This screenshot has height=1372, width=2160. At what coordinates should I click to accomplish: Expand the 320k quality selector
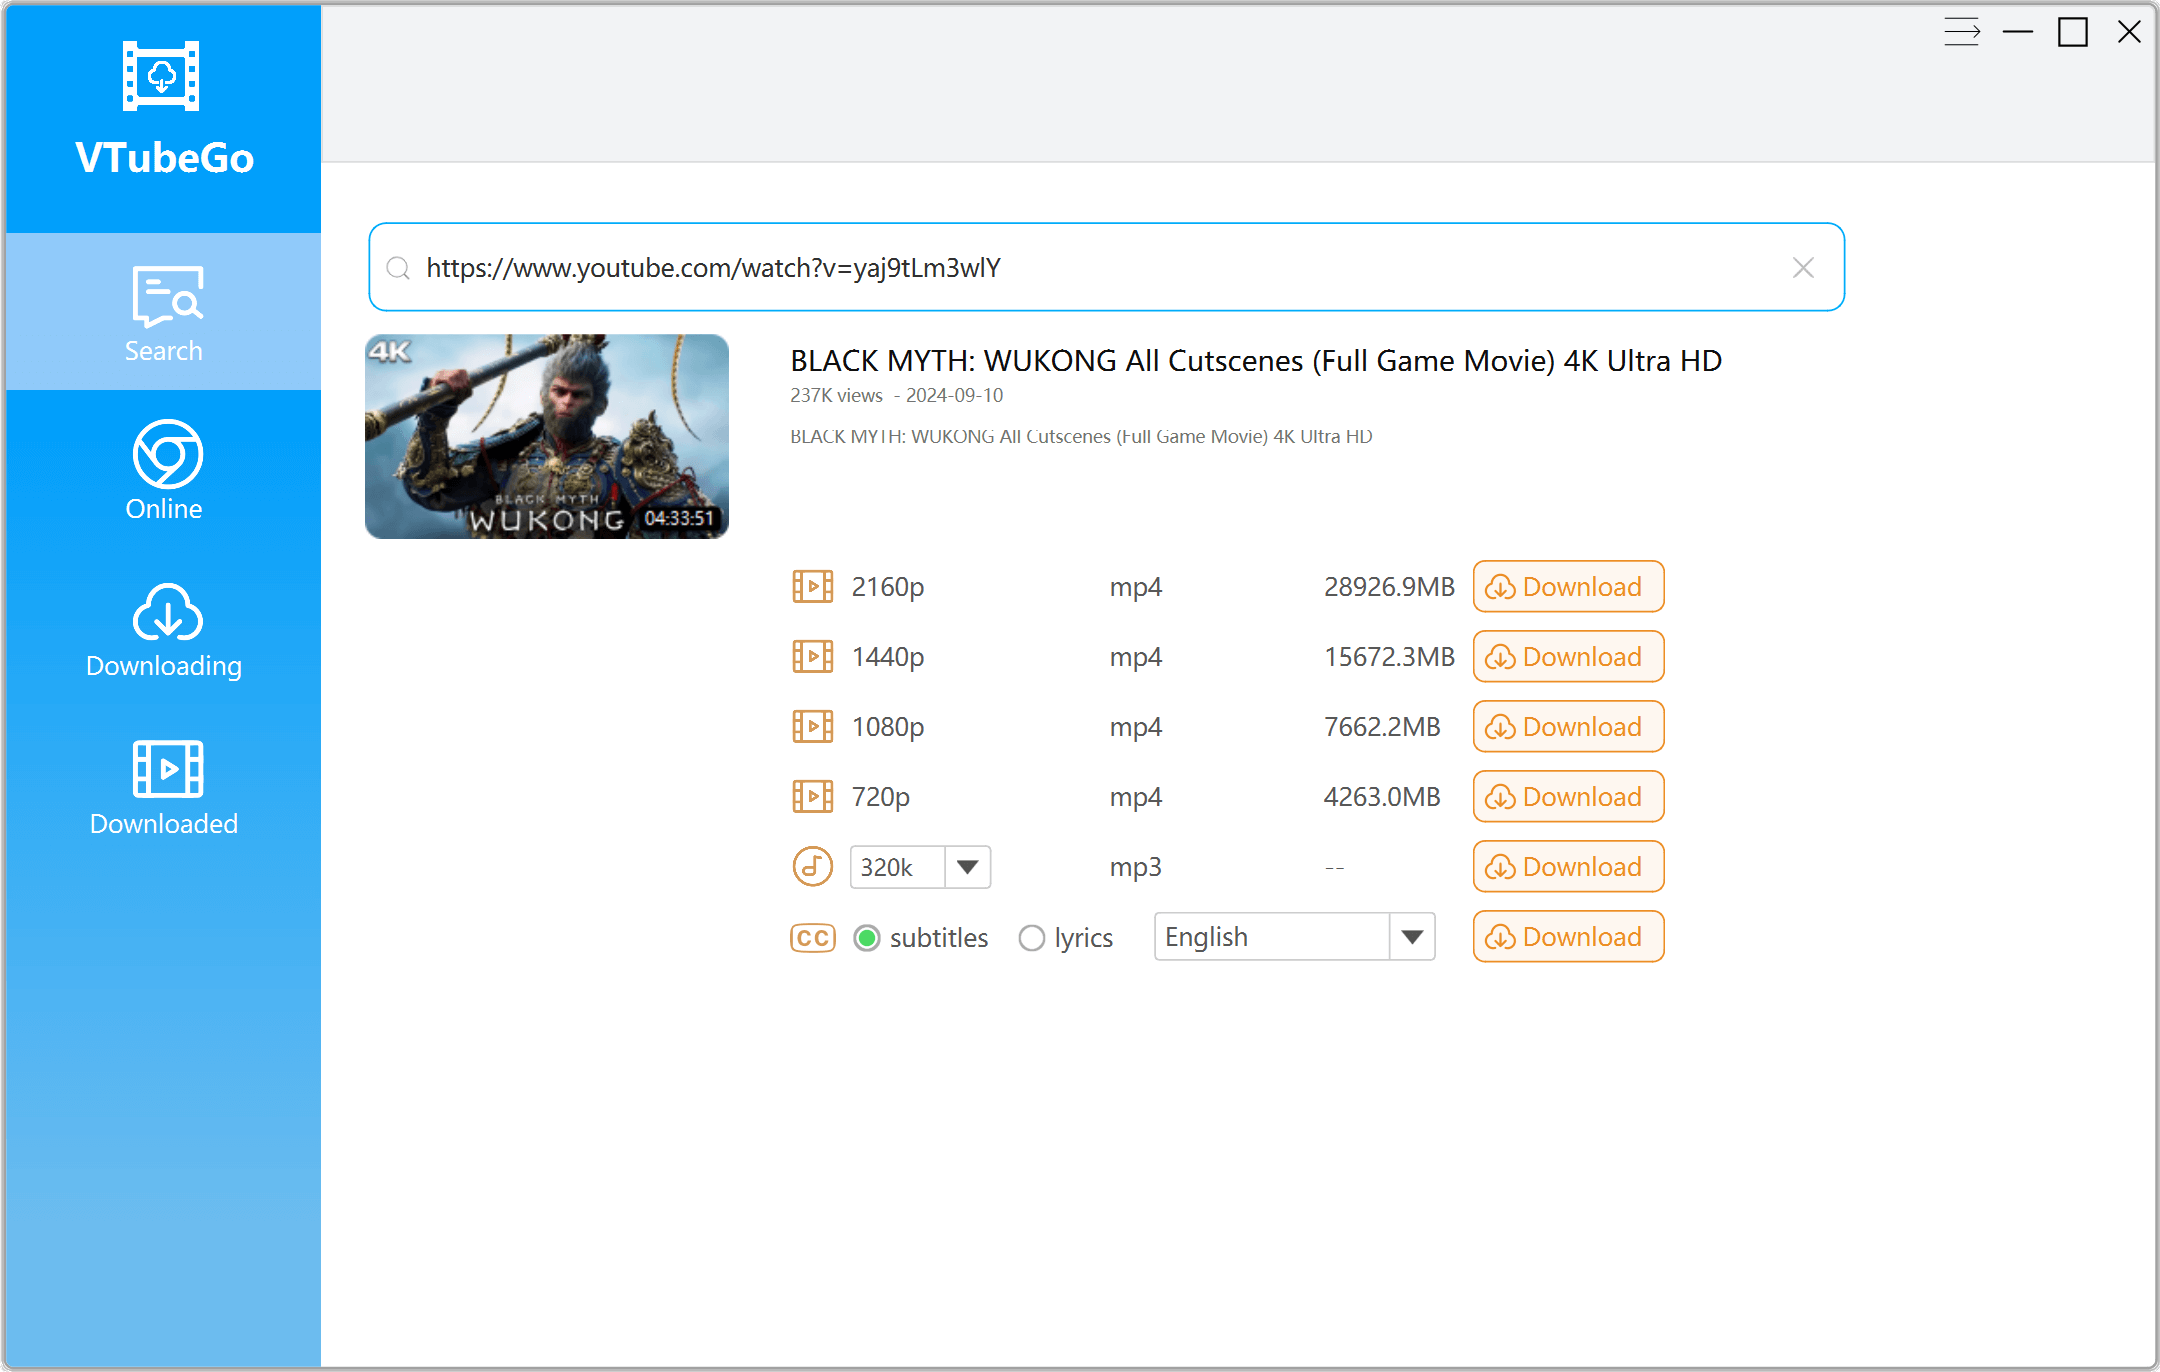pyautogui.click(x=966, y=866)
